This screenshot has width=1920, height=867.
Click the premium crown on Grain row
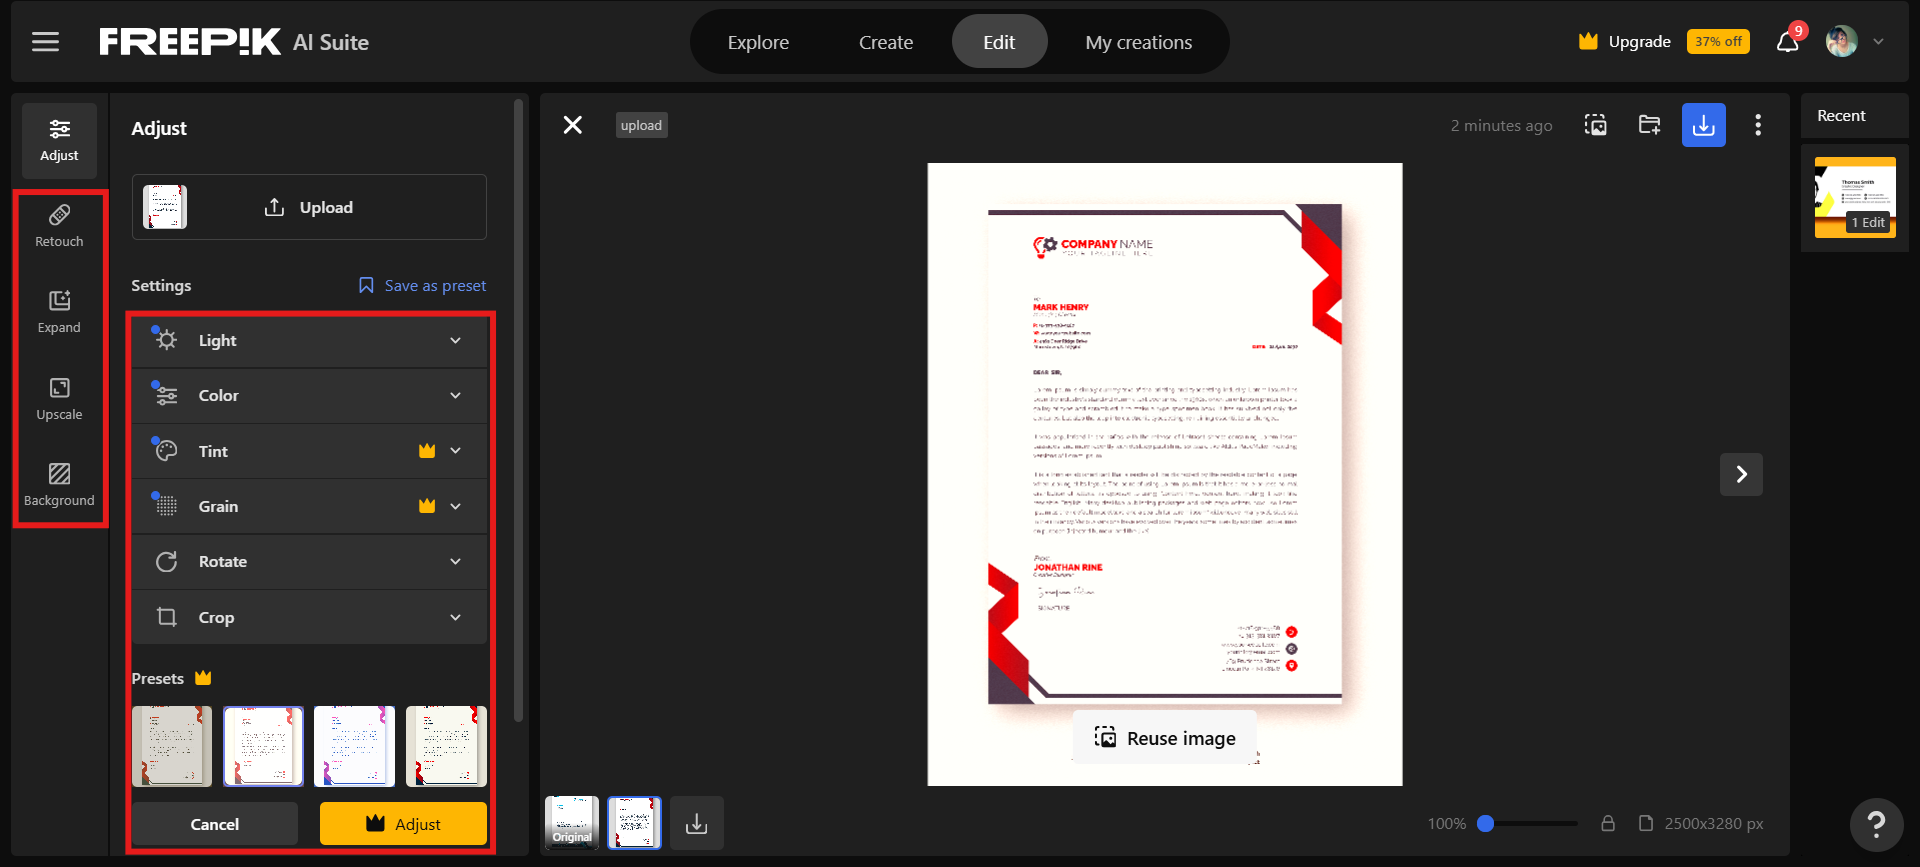coord(427,506)
